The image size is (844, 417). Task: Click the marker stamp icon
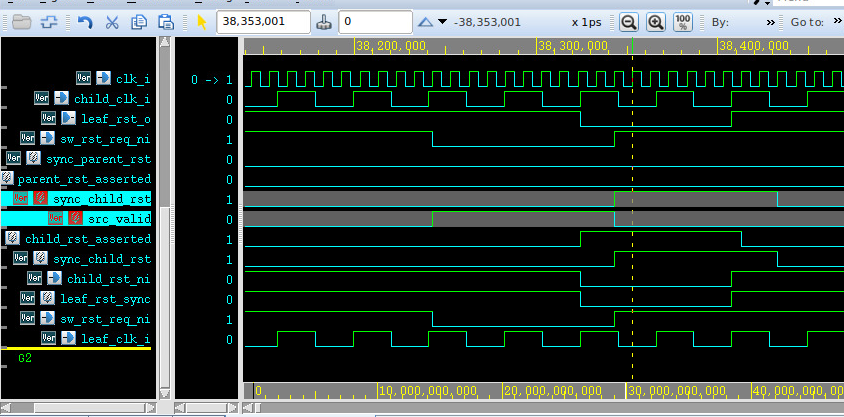click(x=323, y=22)
